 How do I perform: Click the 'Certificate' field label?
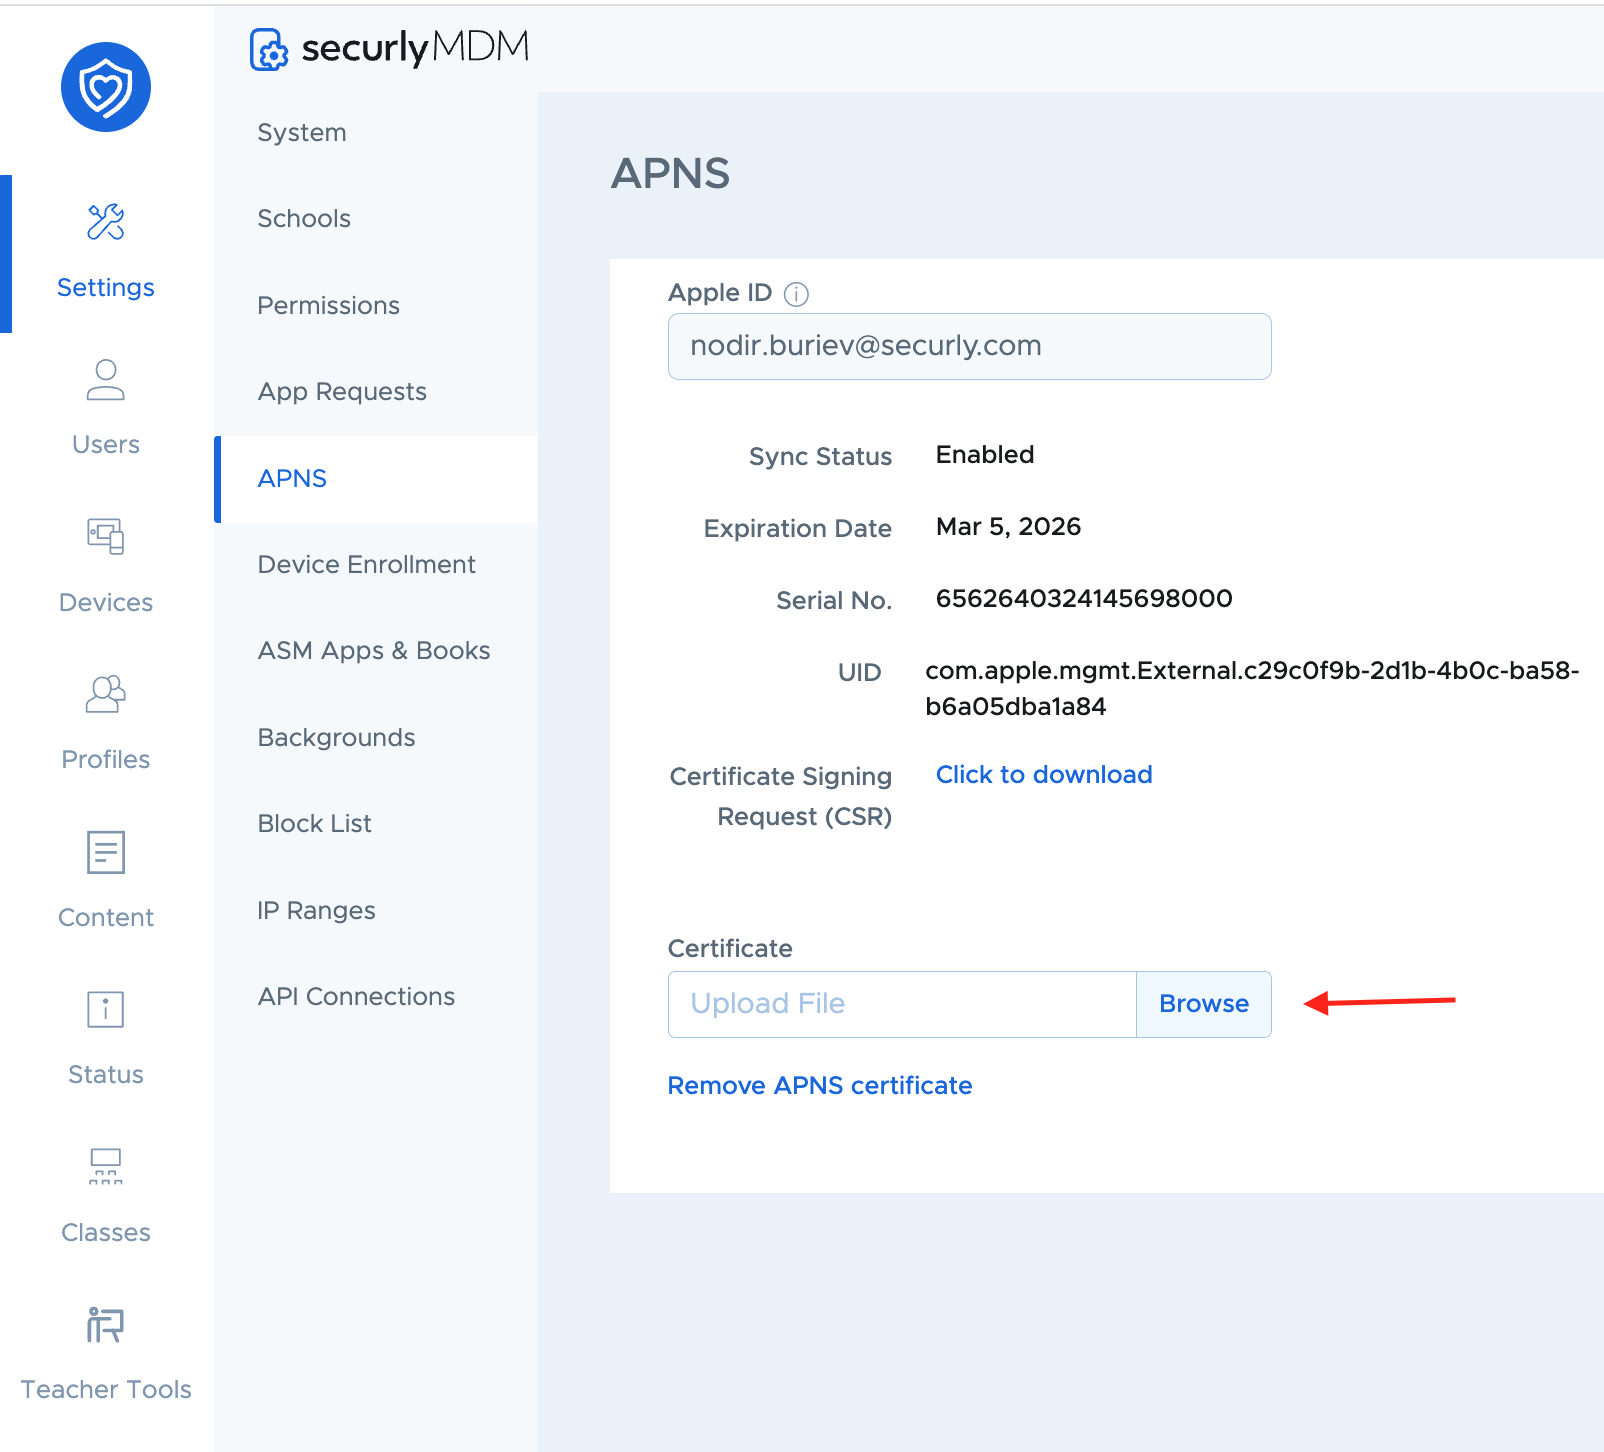click(x=730, y=949)
